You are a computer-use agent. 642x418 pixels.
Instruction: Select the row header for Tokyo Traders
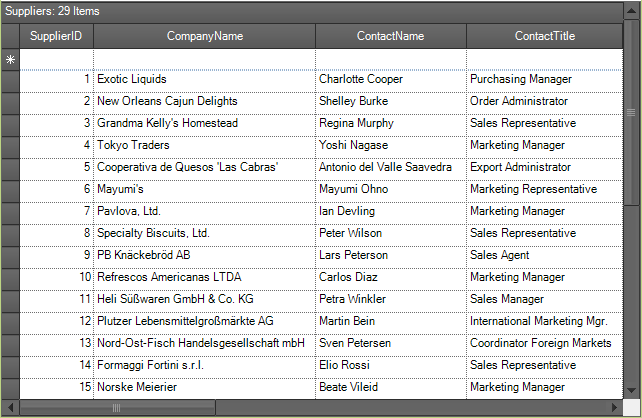10,147
